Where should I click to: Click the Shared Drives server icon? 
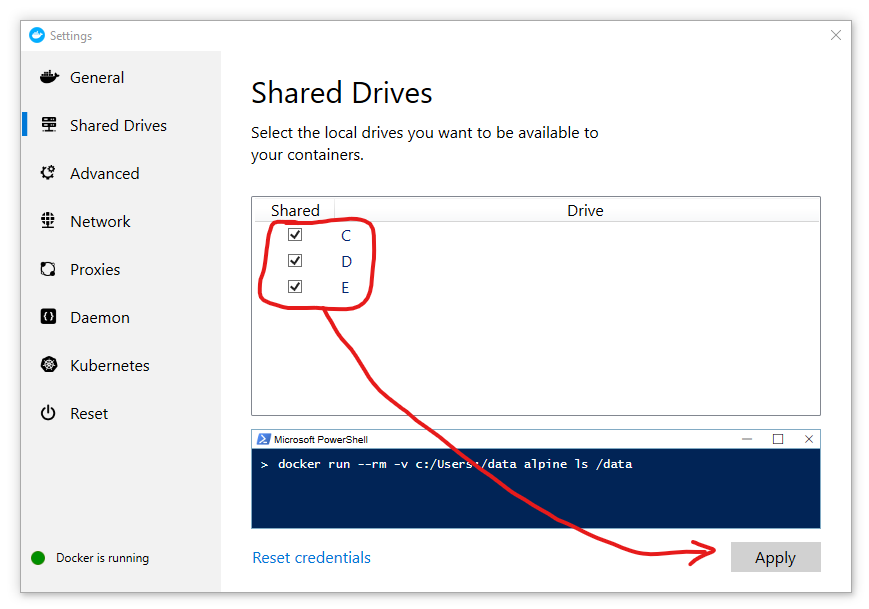pyautogui.click(x=48, y=125)
